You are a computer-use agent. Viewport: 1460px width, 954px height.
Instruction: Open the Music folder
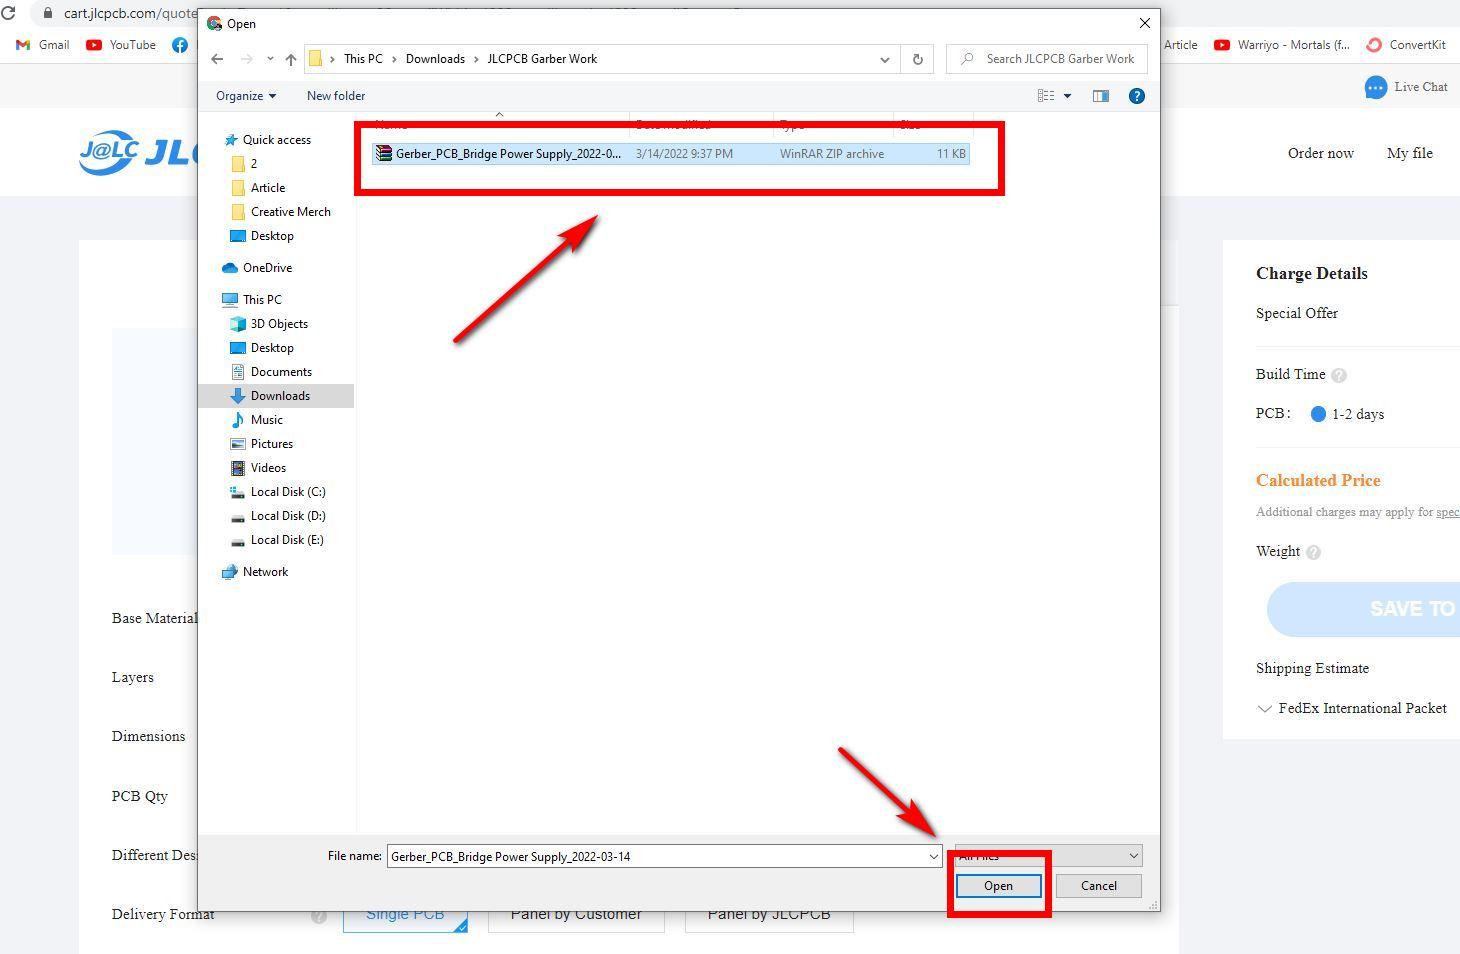coord(257,420)
